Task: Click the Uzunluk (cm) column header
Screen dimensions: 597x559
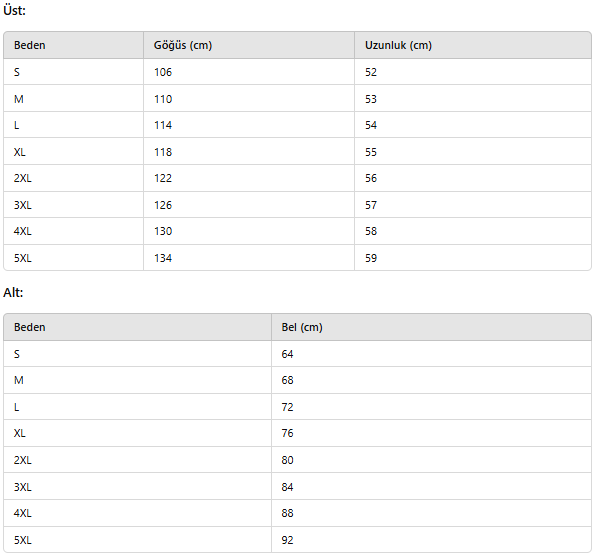Action: [x=472, y=45]
